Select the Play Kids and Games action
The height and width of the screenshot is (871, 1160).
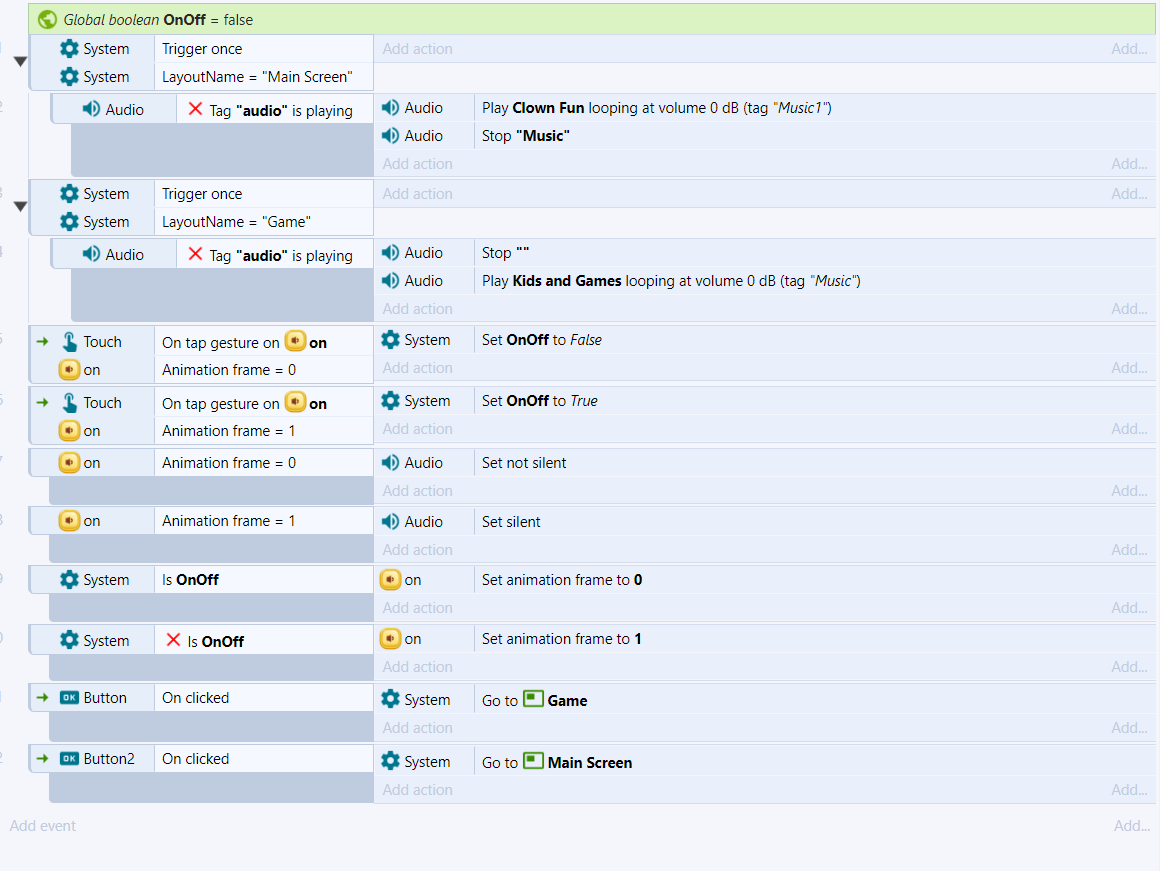tap(670, 281)
